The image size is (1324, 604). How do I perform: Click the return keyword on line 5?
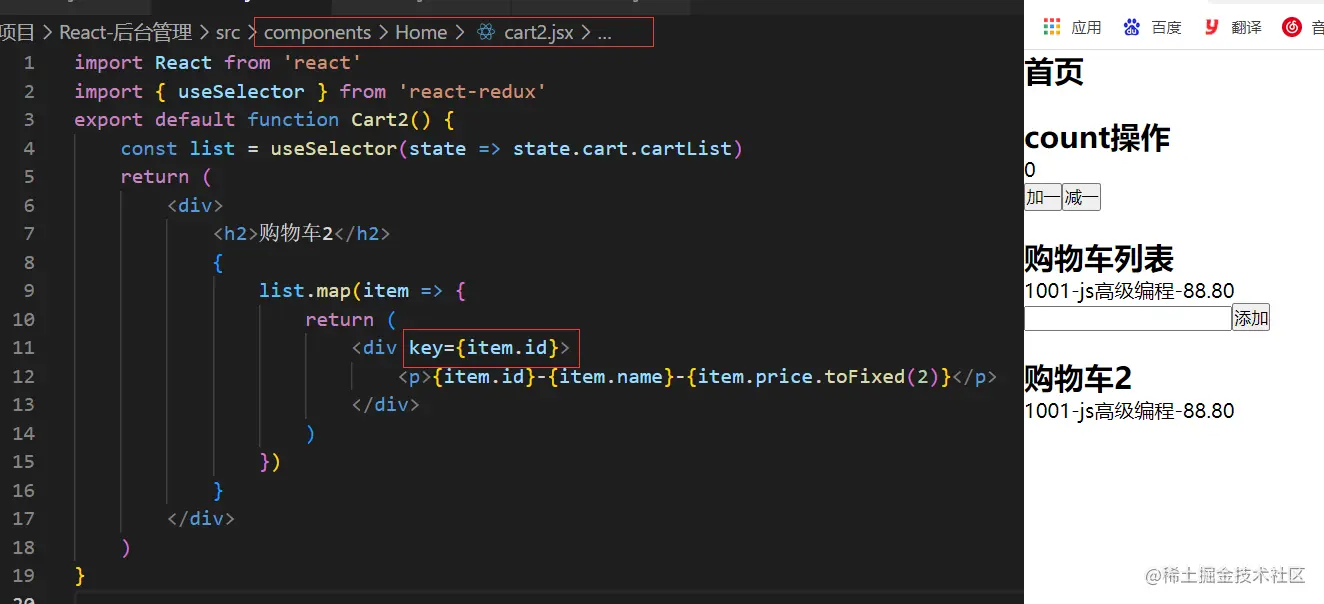click(x=155, y=177)
